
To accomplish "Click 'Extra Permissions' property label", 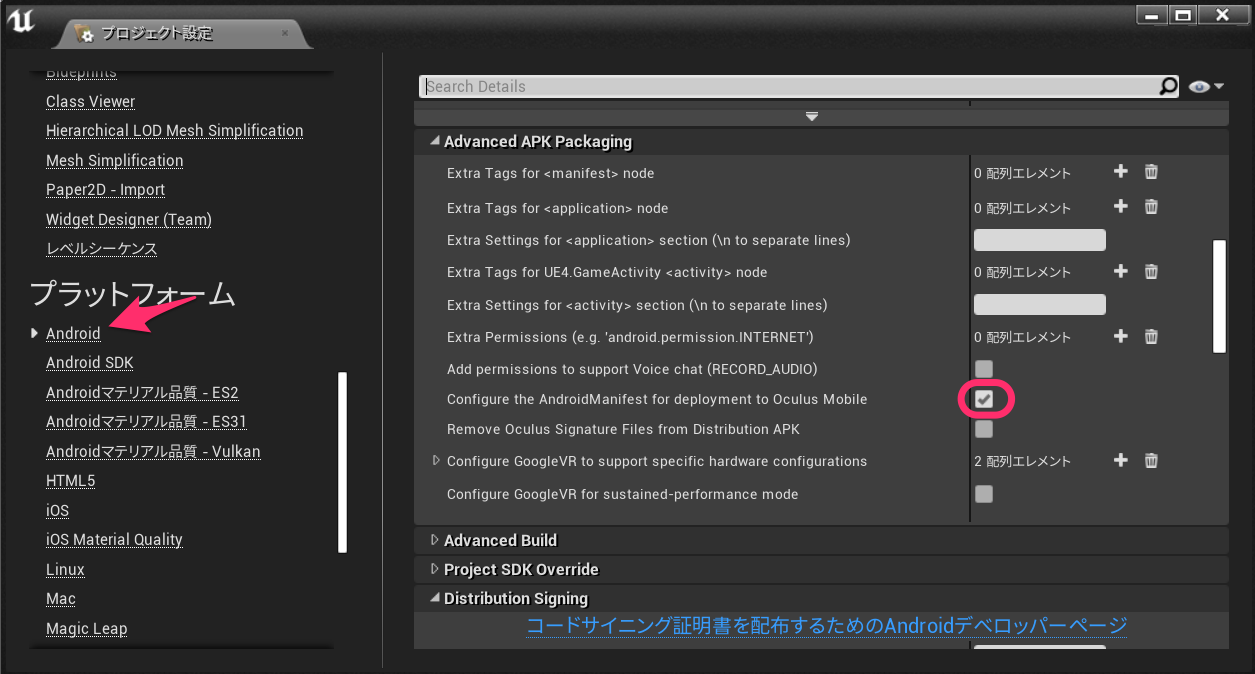I will 630,337.
